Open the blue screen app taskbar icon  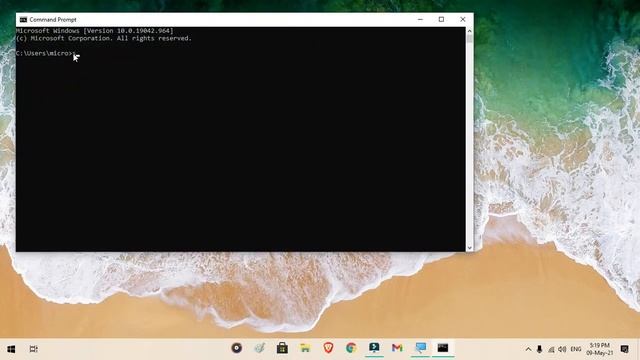coord(420,348)
